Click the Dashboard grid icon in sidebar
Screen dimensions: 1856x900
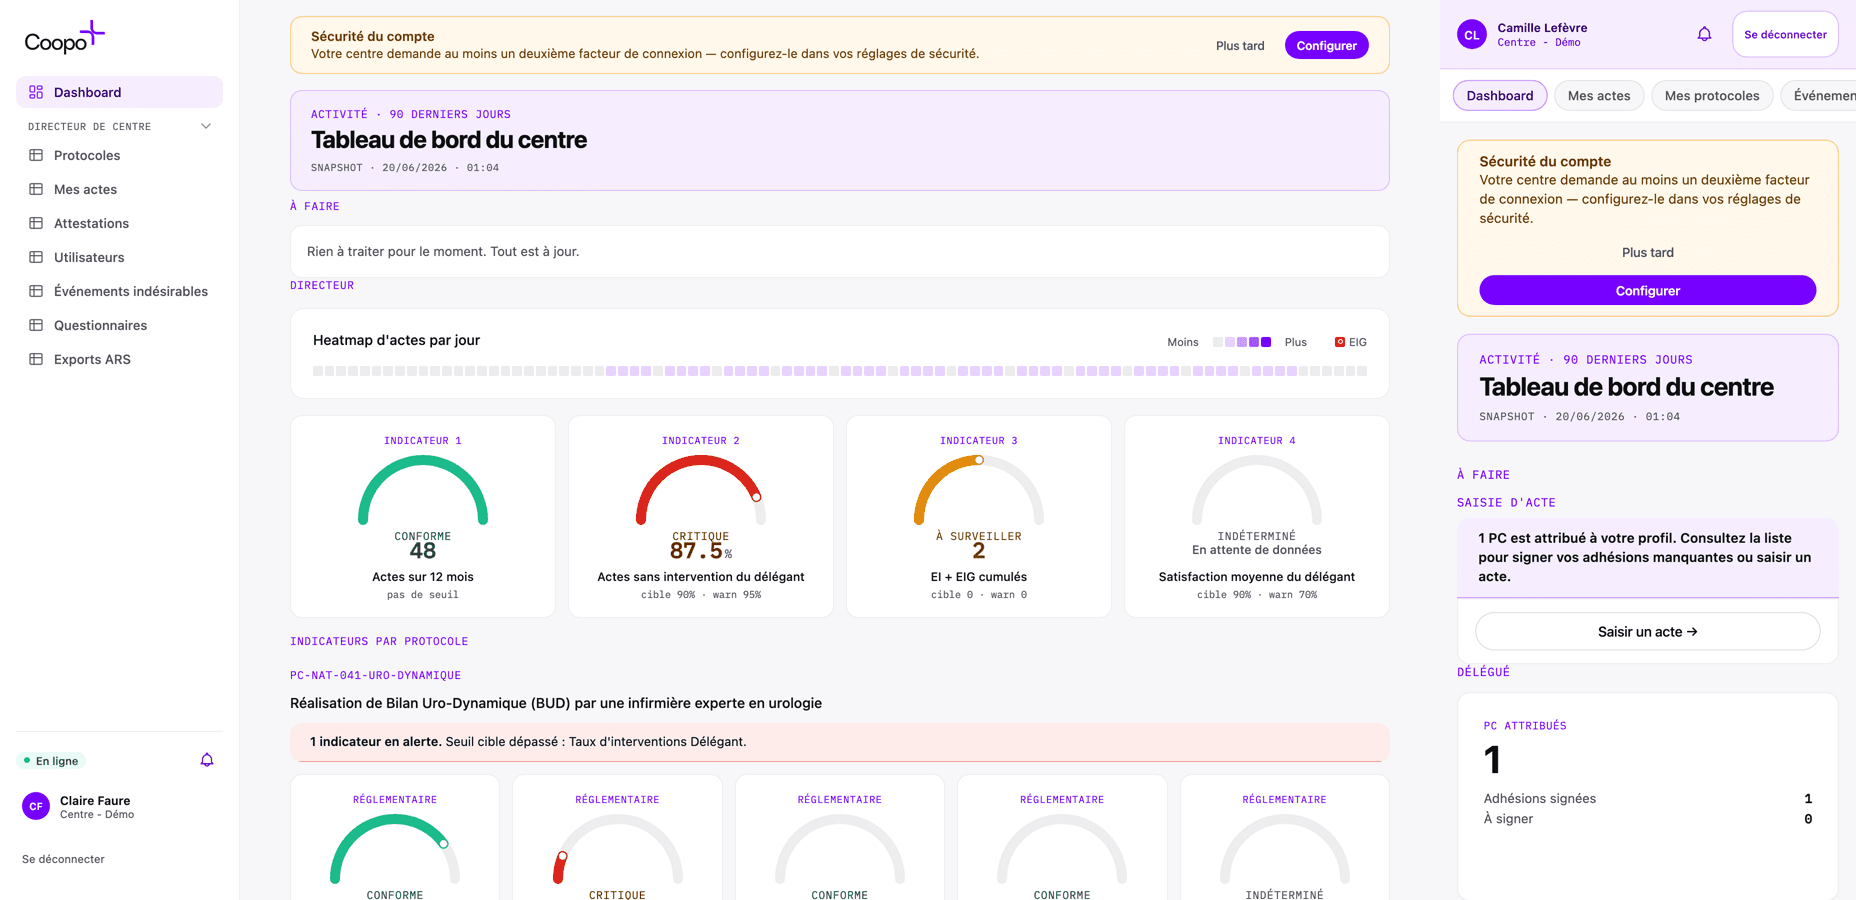coord(36,92)
